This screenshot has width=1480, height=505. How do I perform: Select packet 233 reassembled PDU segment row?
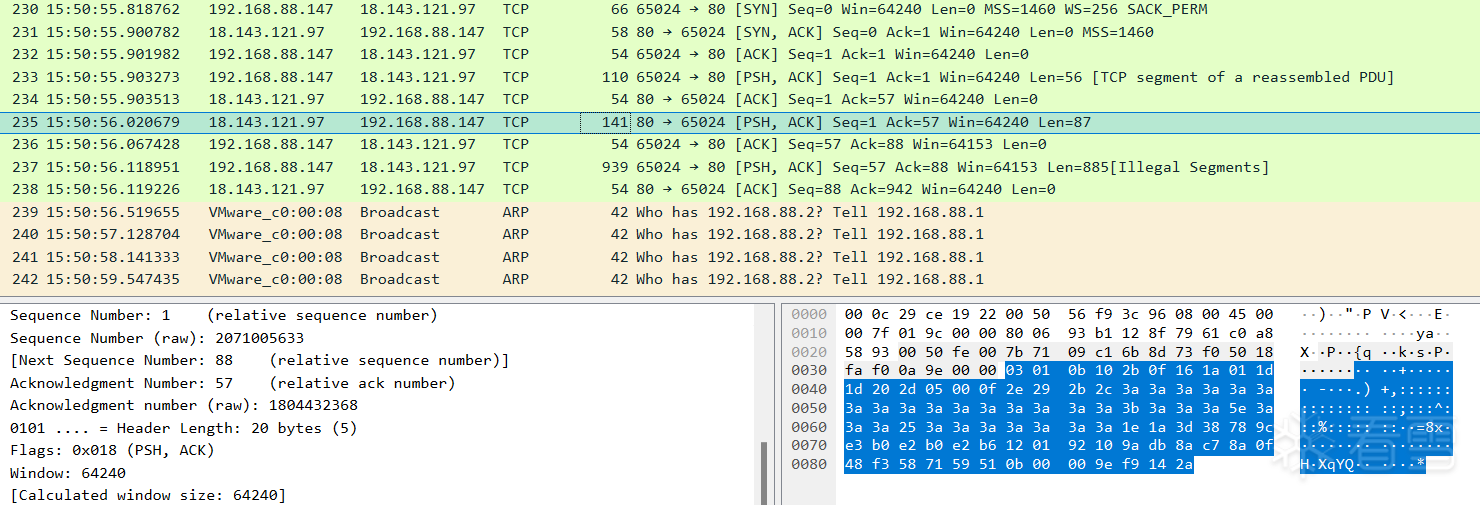740,77
